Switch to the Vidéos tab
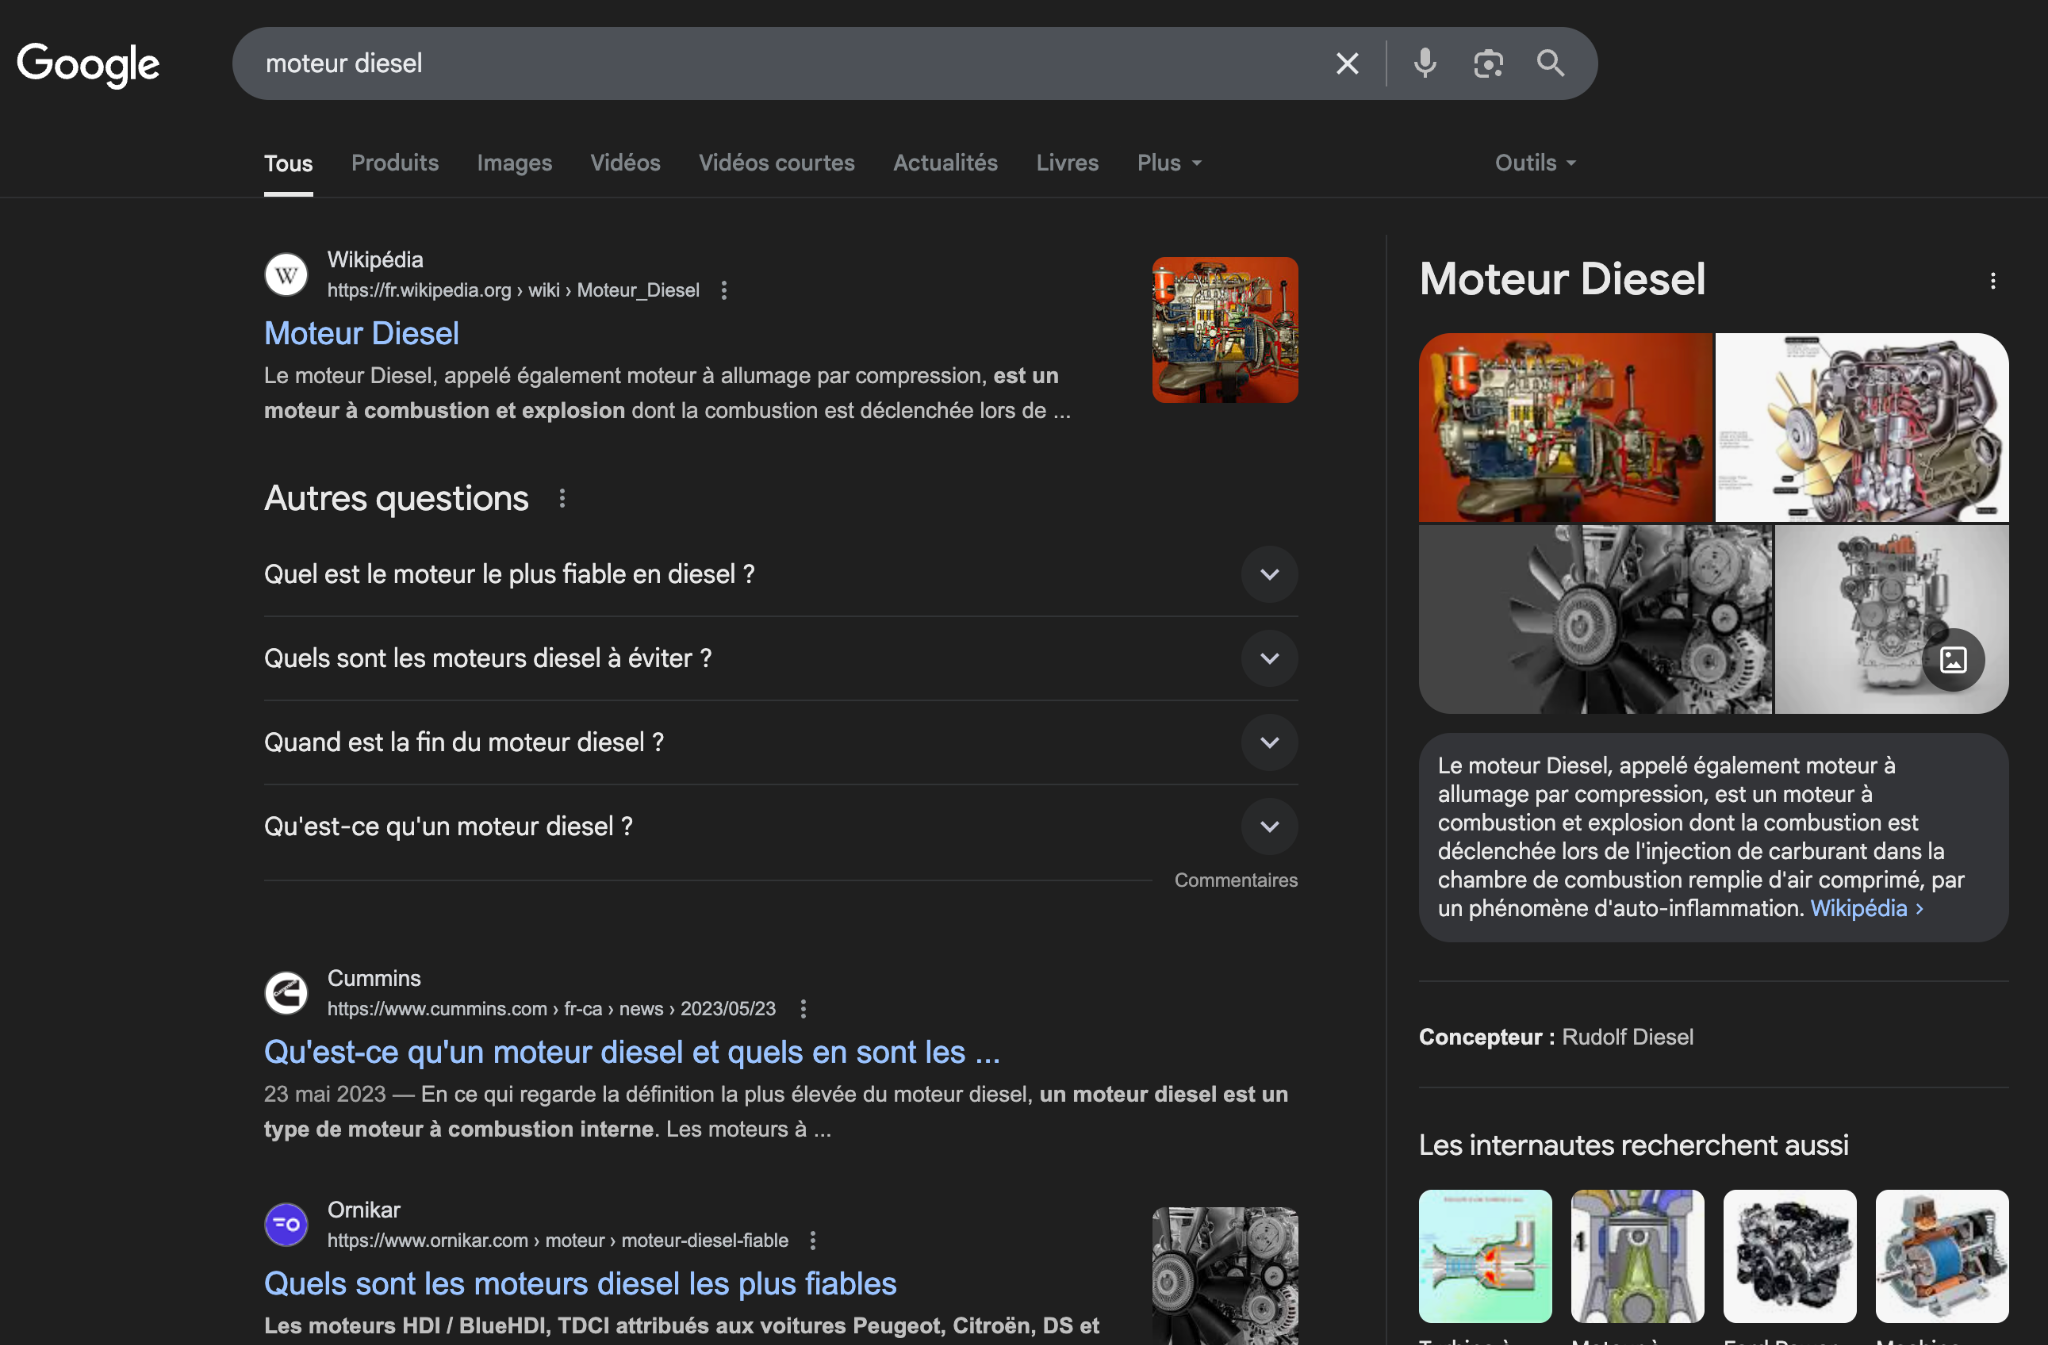The height and width of the screenshot is (1345, 2048). (625, 163)
